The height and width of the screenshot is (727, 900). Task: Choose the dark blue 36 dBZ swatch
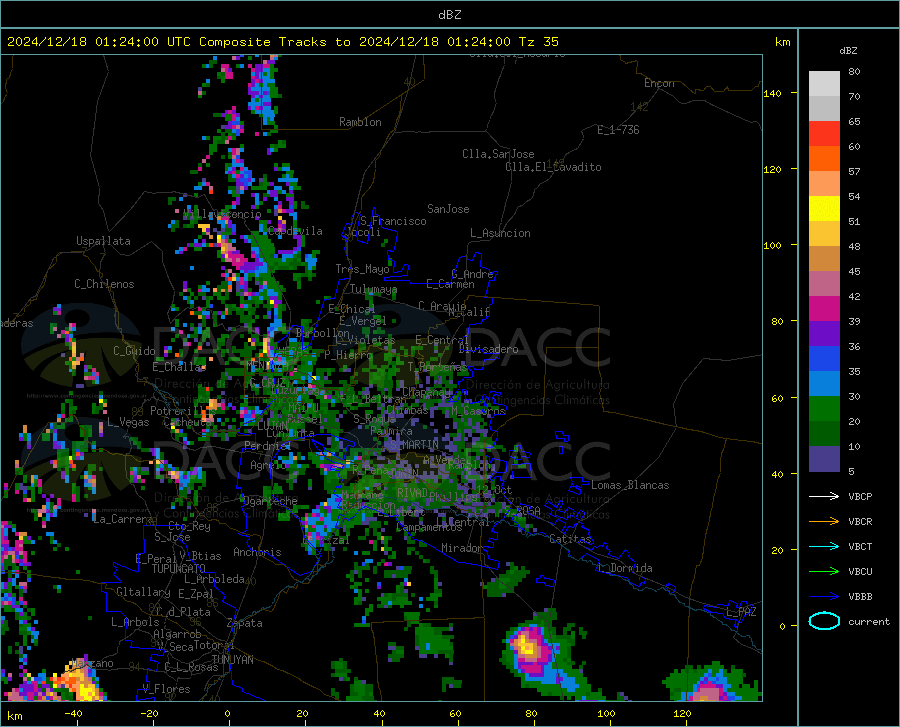coord(824,359)
